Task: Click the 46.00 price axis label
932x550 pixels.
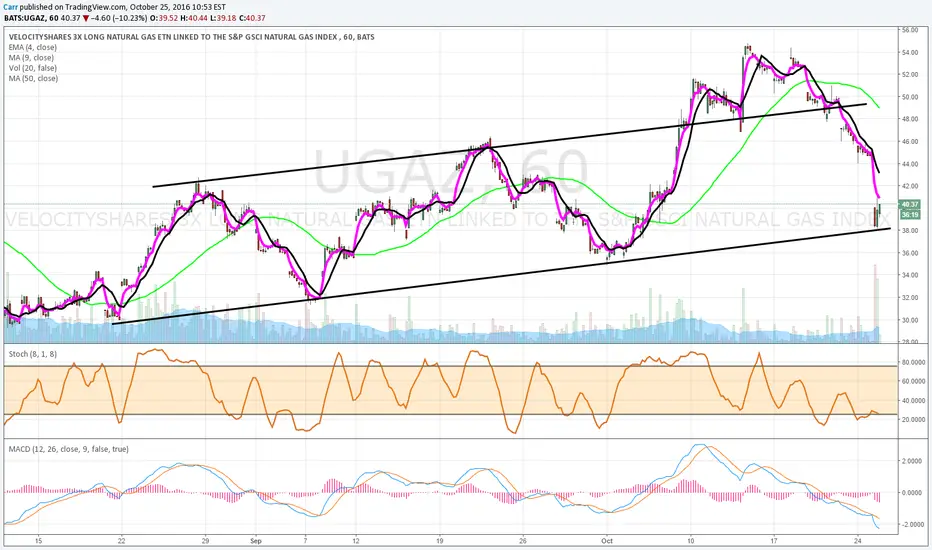Action: pos(910,142)
